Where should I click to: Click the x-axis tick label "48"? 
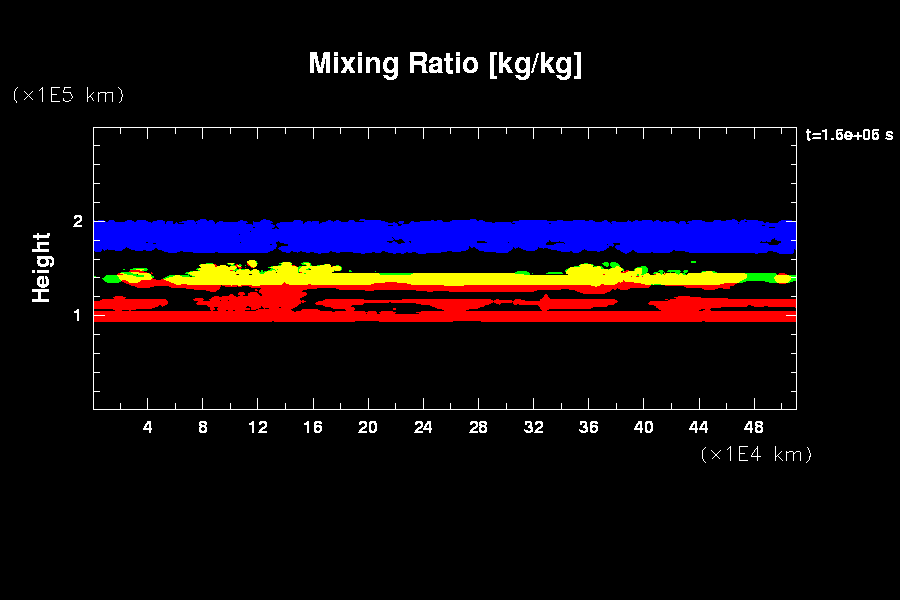click(x=753, y=428)
